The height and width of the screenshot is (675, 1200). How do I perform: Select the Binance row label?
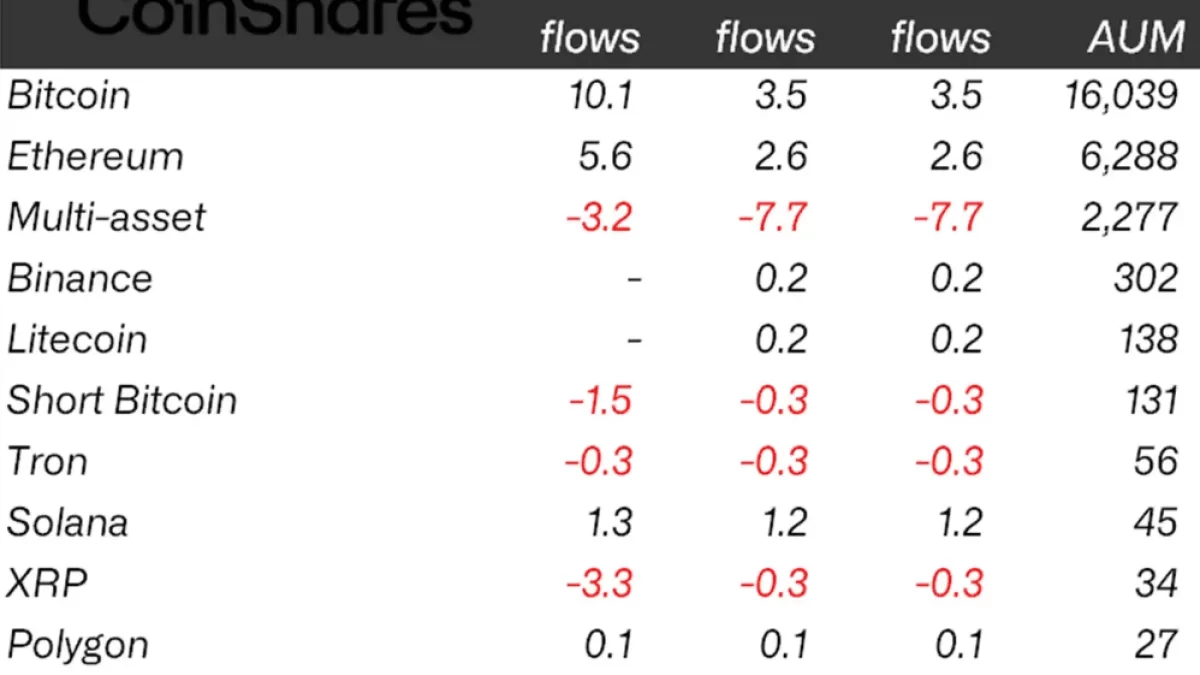(x=80, y=279)
